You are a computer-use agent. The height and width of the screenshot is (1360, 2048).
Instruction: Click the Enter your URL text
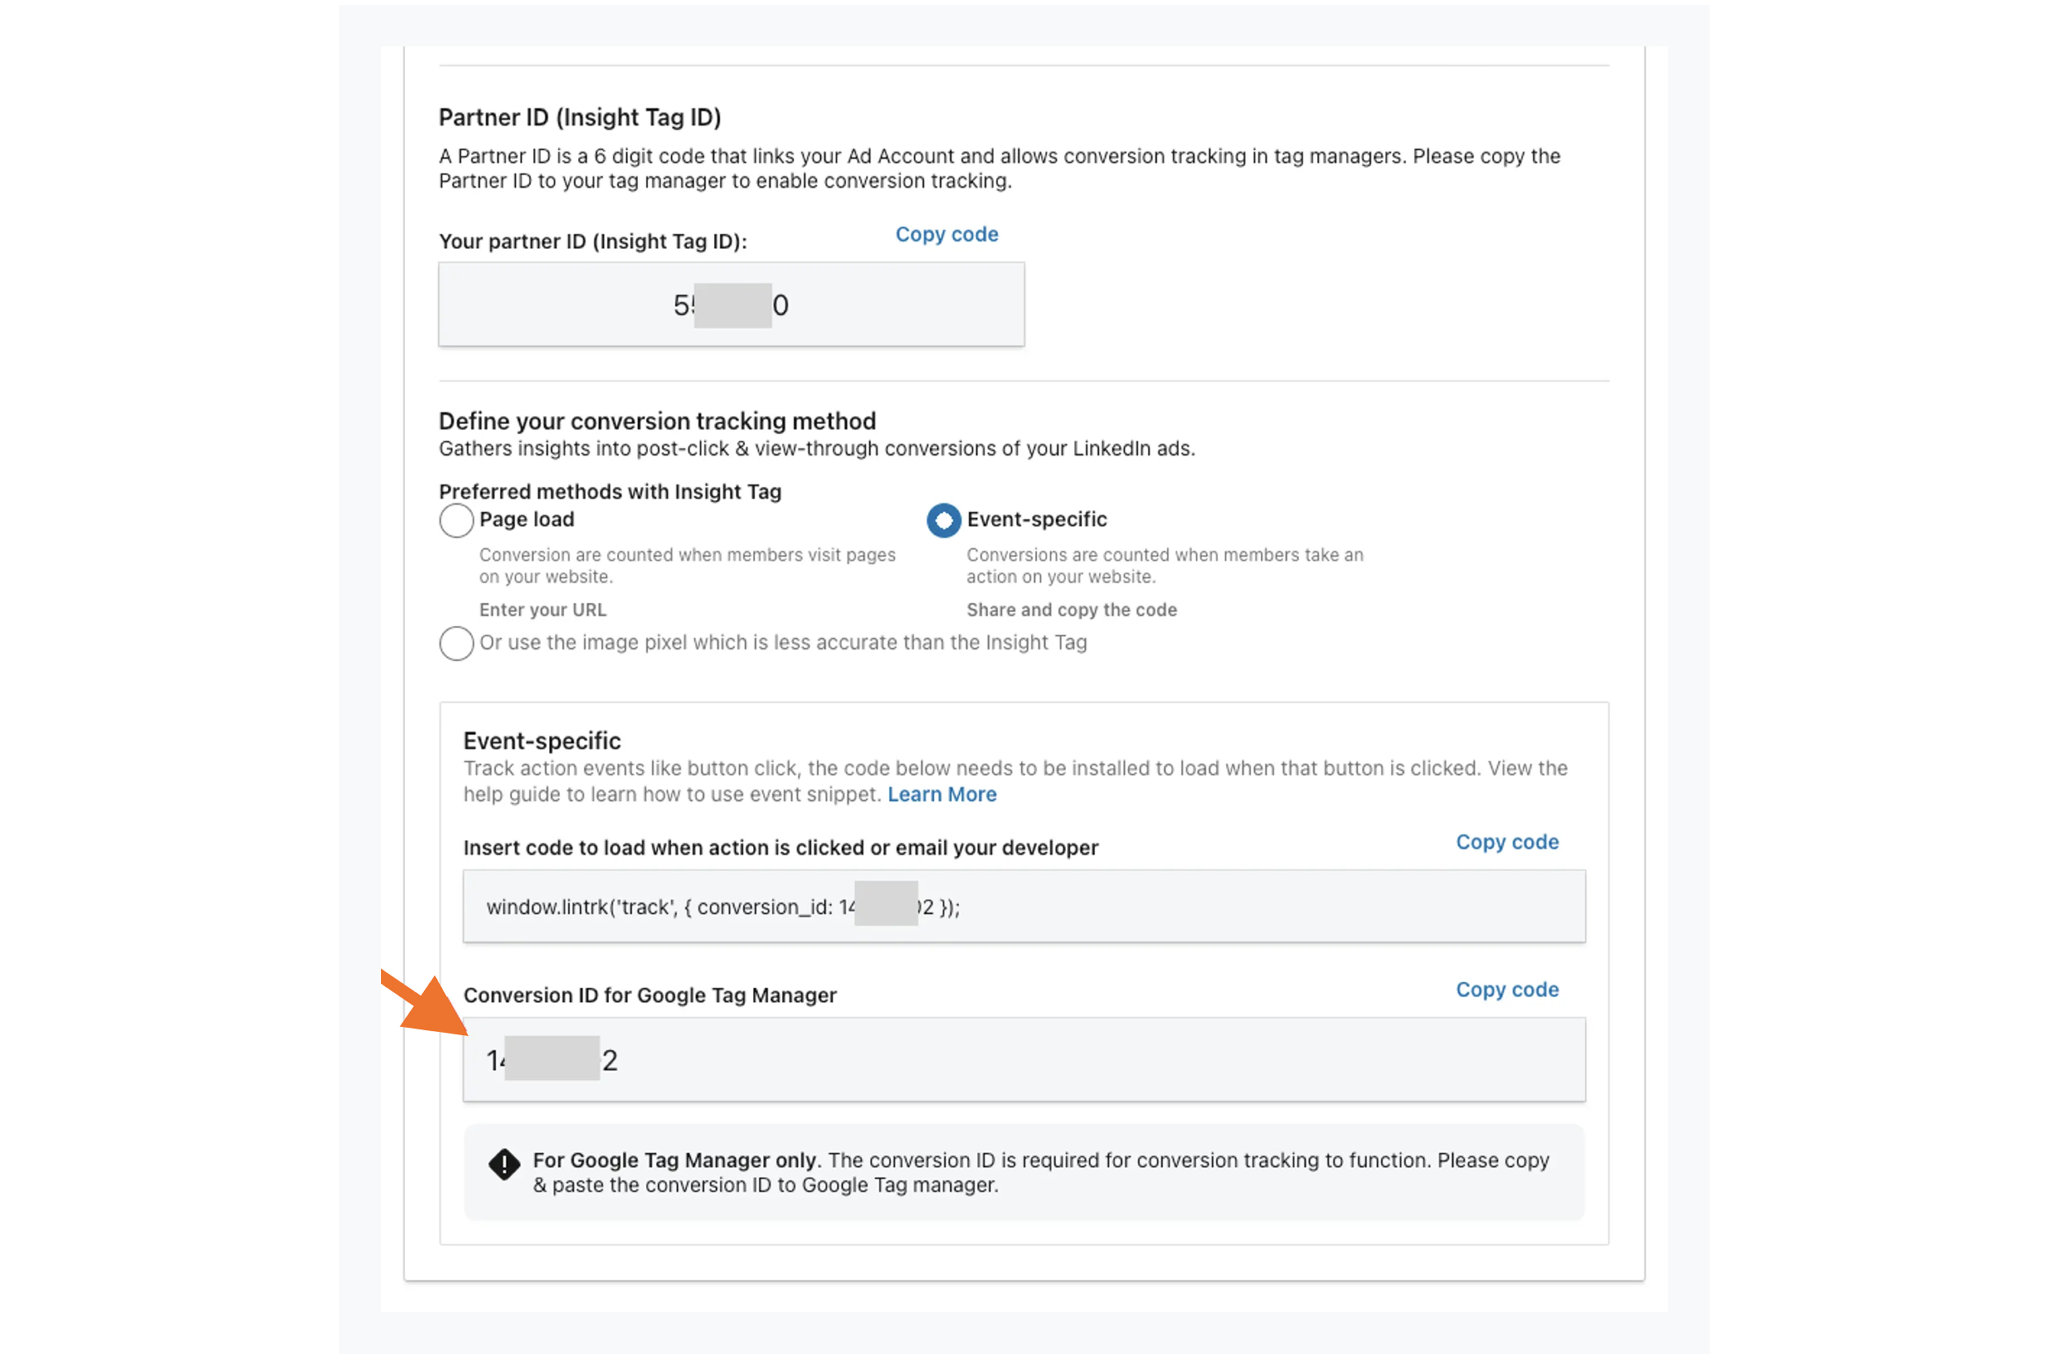pos(542,610)
